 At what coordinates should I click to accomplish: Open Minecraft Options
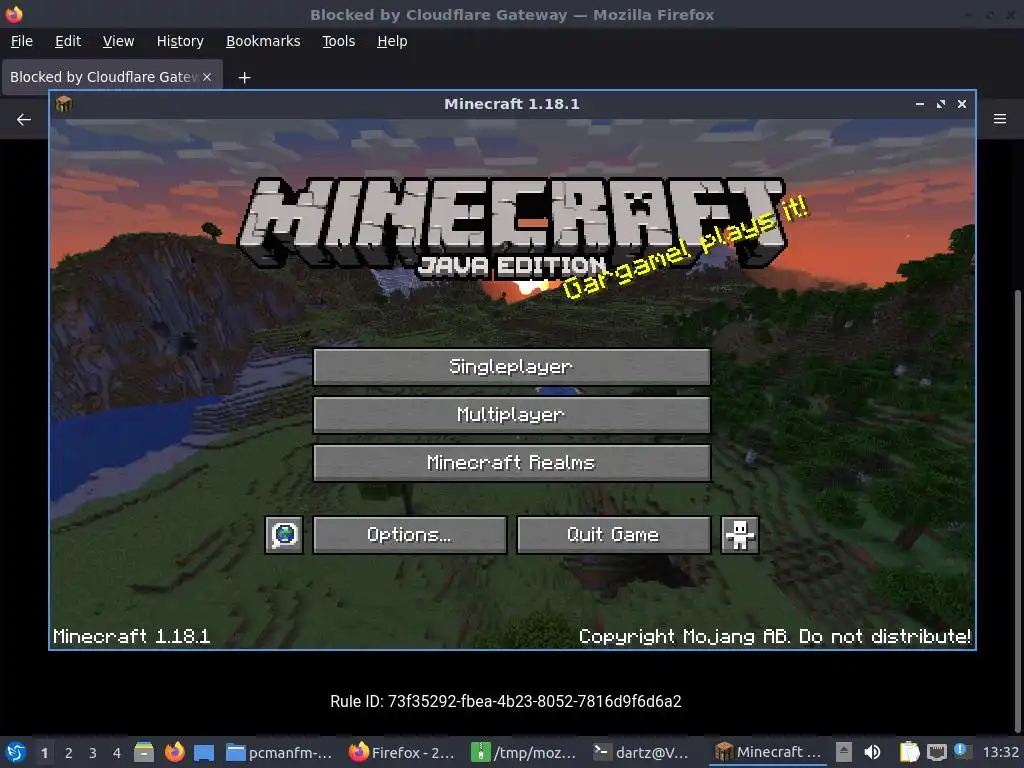(x=409, y=535)
